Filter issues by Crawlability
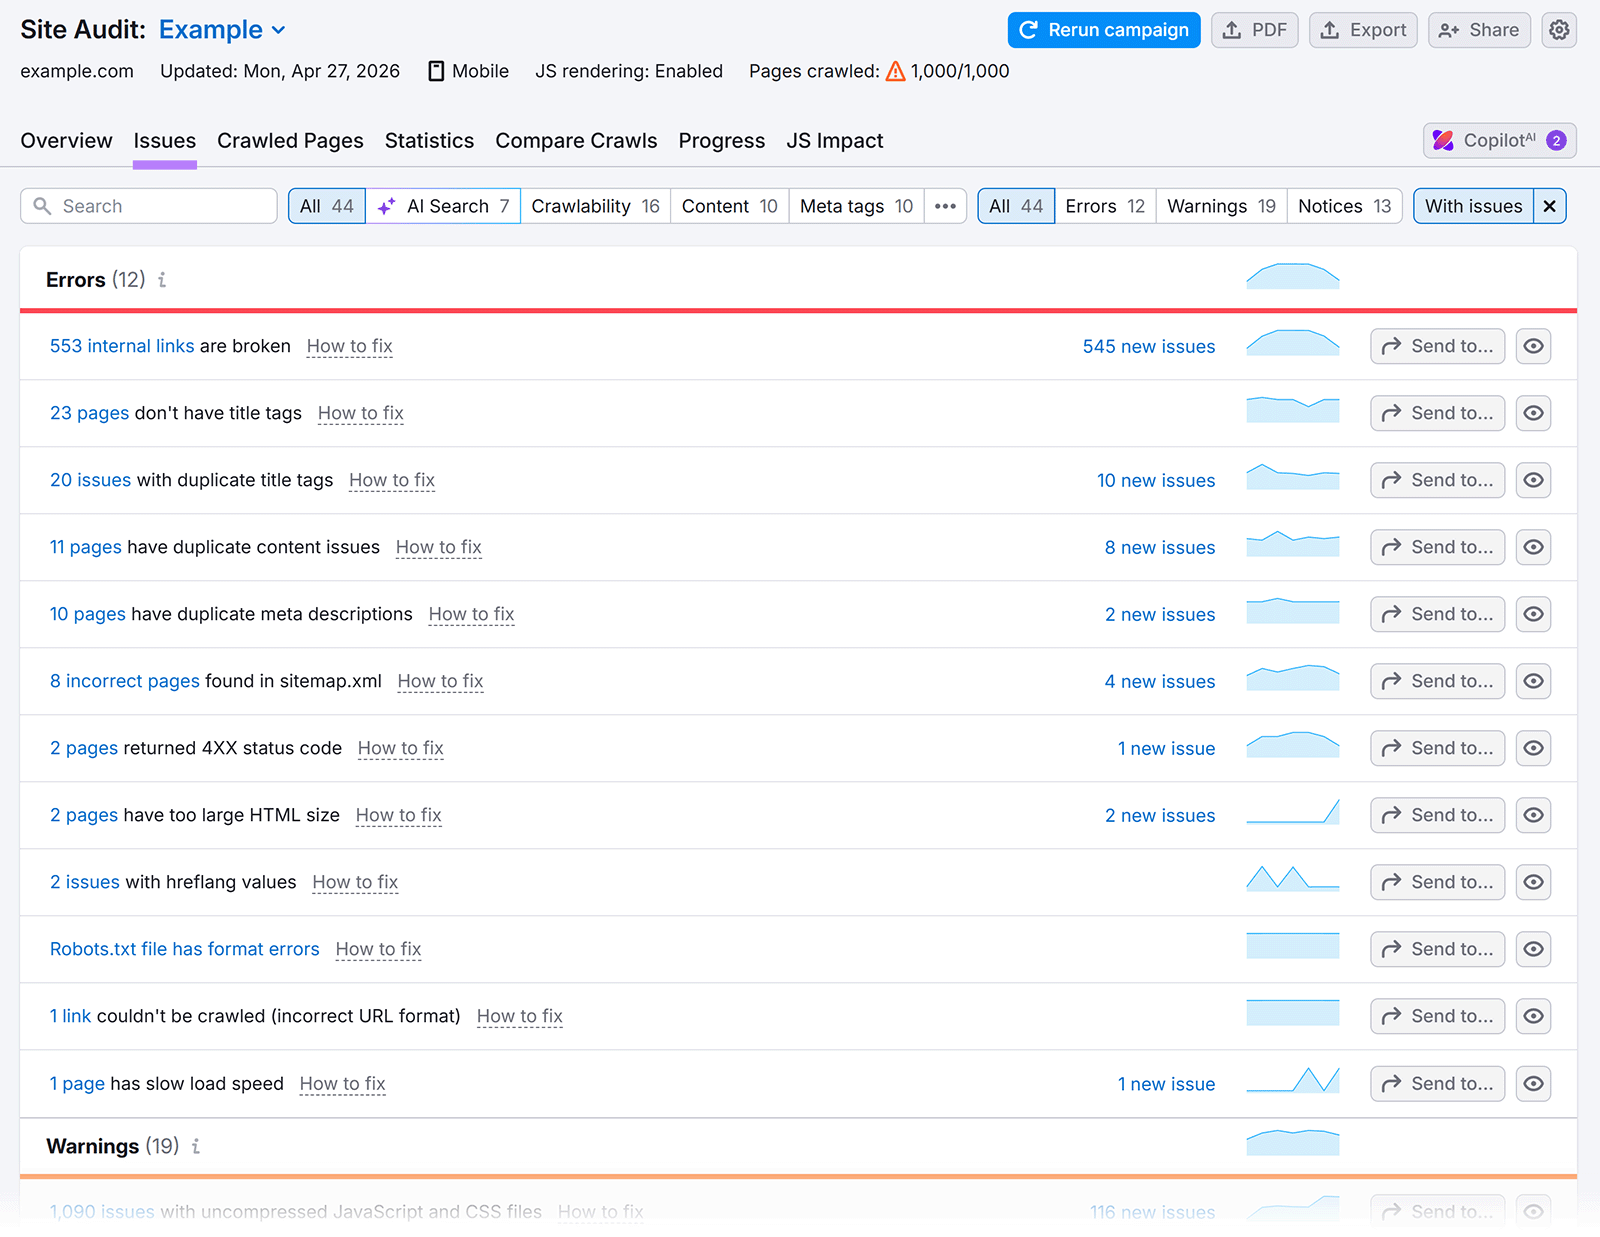 [x=595, y=206]
